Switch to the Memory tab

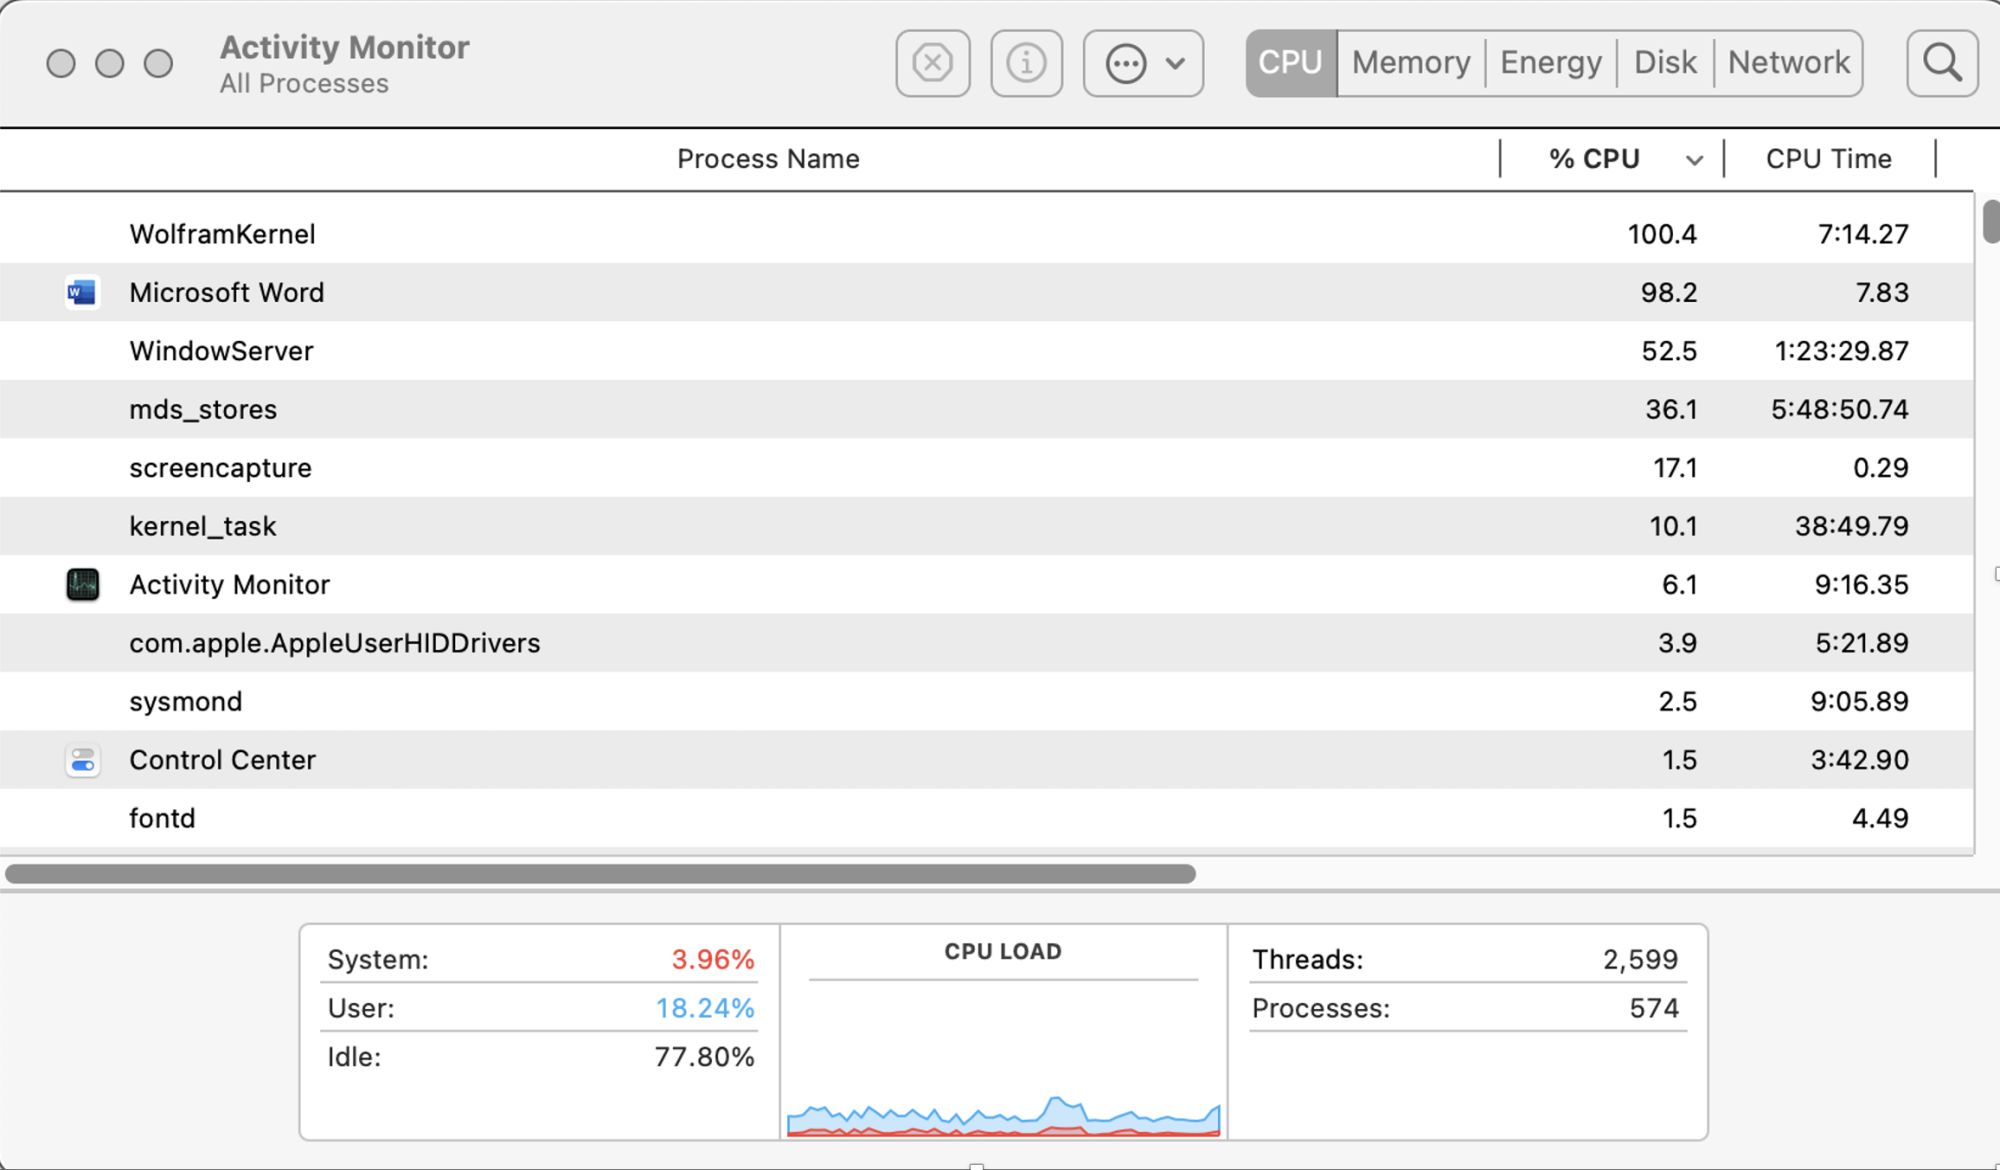pyautogui.click(x=1411, y=63)
